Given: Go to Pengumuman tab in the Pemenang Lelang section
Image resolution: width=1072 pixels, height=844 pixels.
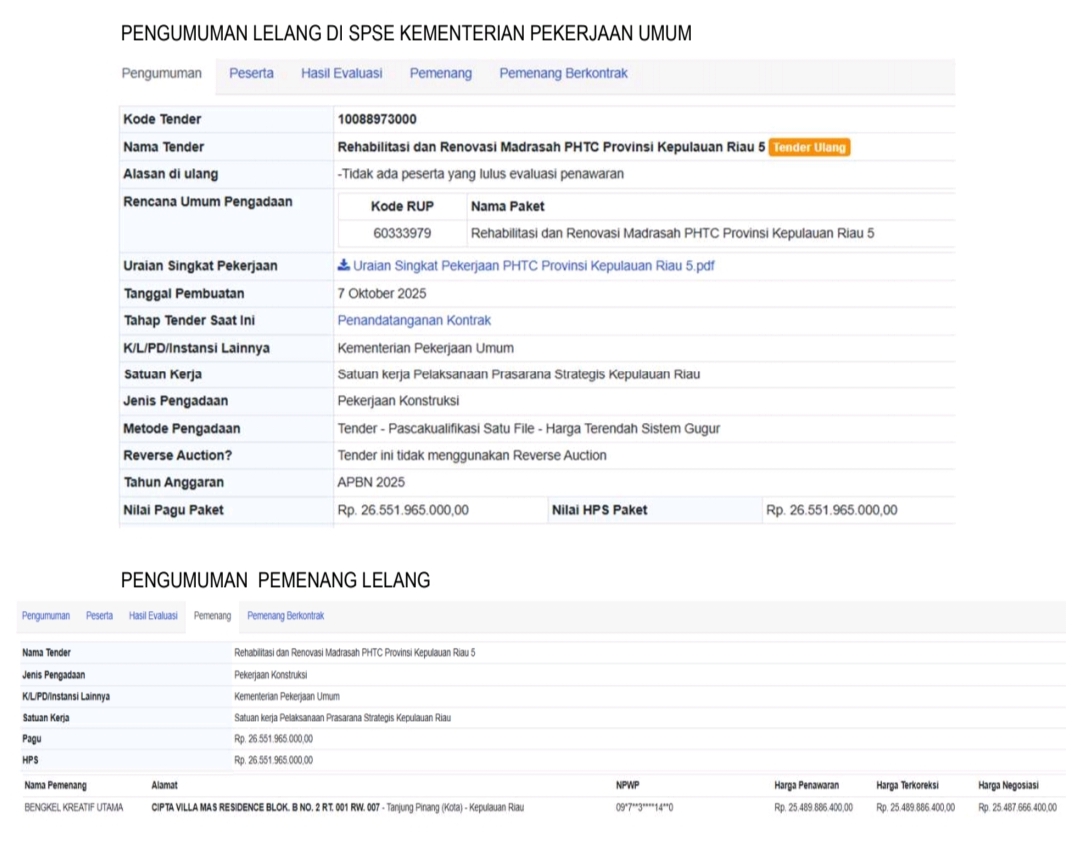Looking at the screenshot, I should tap(46, 616).
